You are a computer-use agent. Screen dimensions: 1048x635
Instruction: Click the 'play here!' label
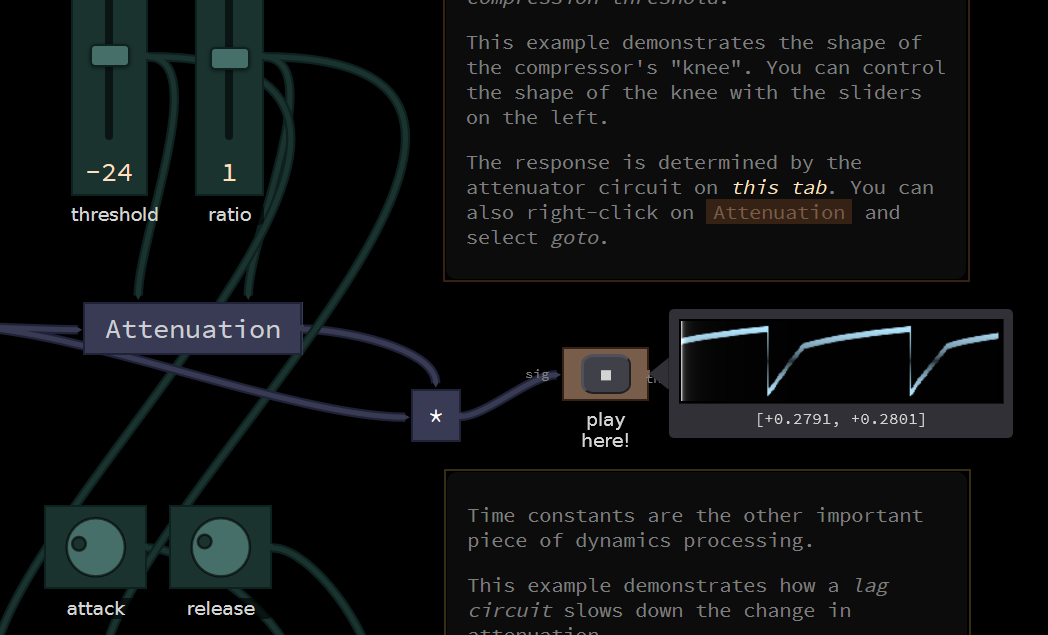point(606,430)
